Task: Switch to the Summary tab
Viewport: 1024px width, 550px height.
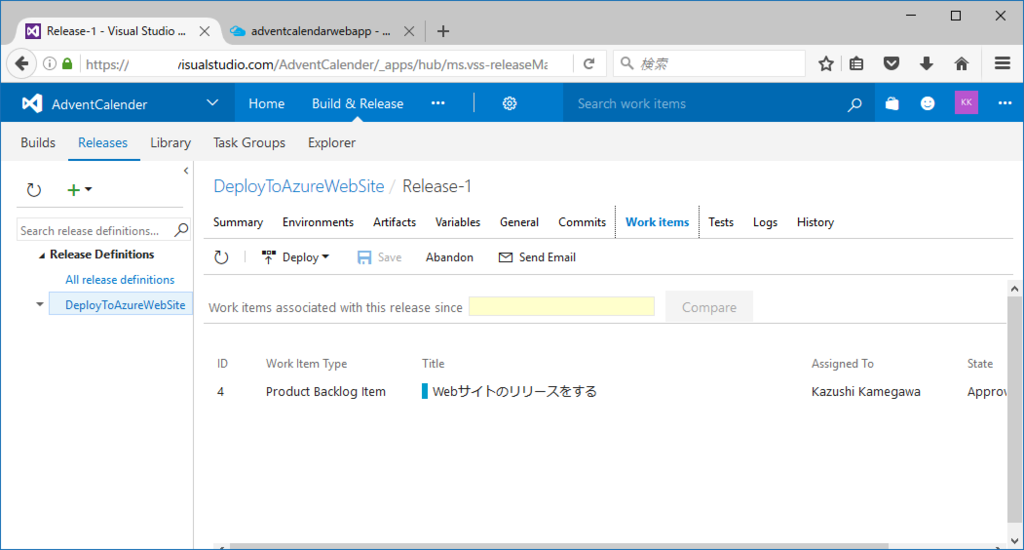Action: pyautogui.click(x=238, y=222)
